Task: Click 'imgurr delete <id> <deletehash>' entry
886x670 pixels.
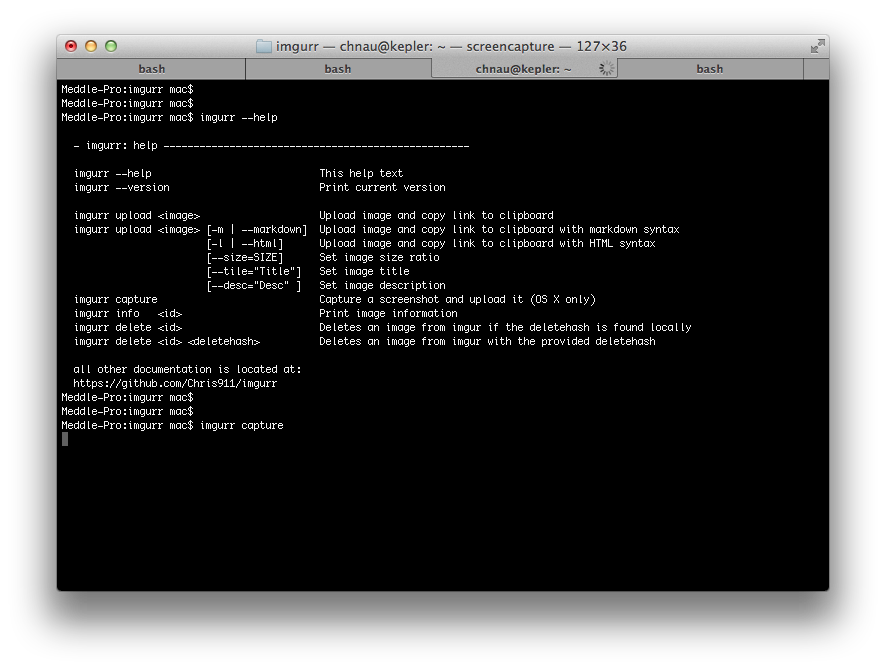Action: pyautogui.click(x=167, y=342)
